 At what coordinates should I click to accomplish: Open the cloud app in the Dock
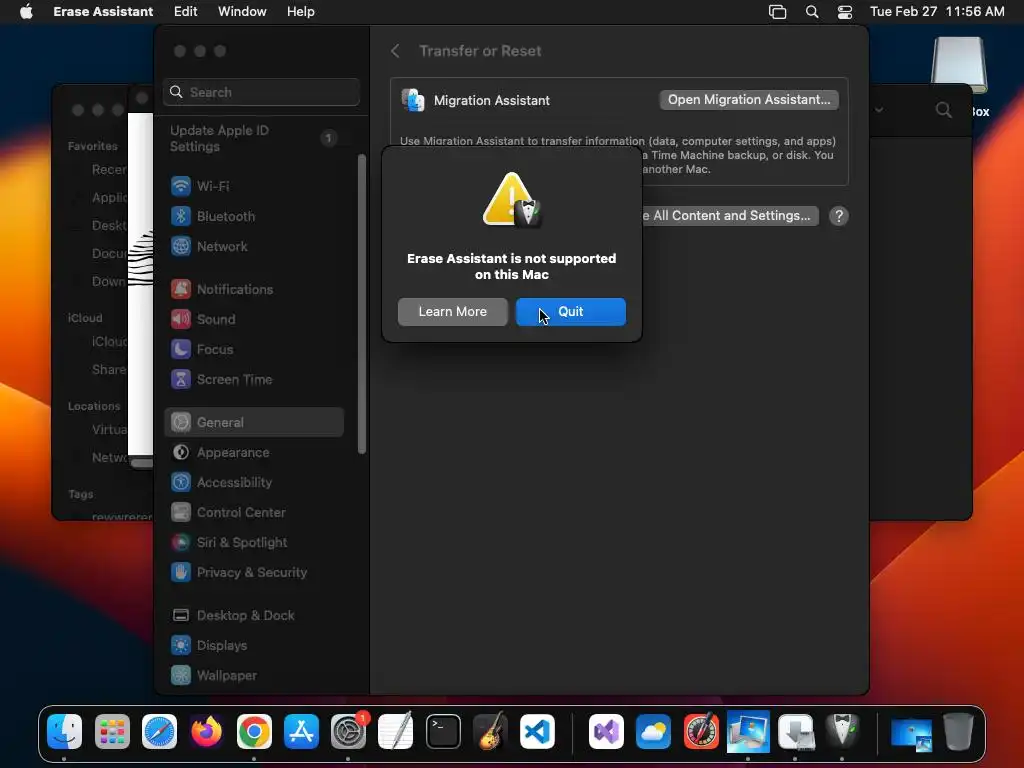point(654,731)
